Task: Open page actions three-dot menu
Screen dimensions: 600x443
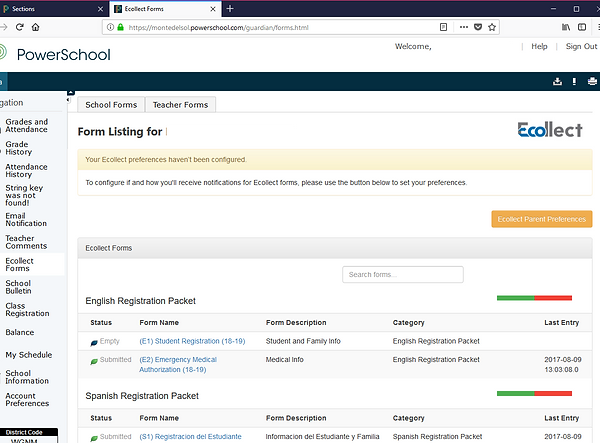Action: [x=464, y=27]
